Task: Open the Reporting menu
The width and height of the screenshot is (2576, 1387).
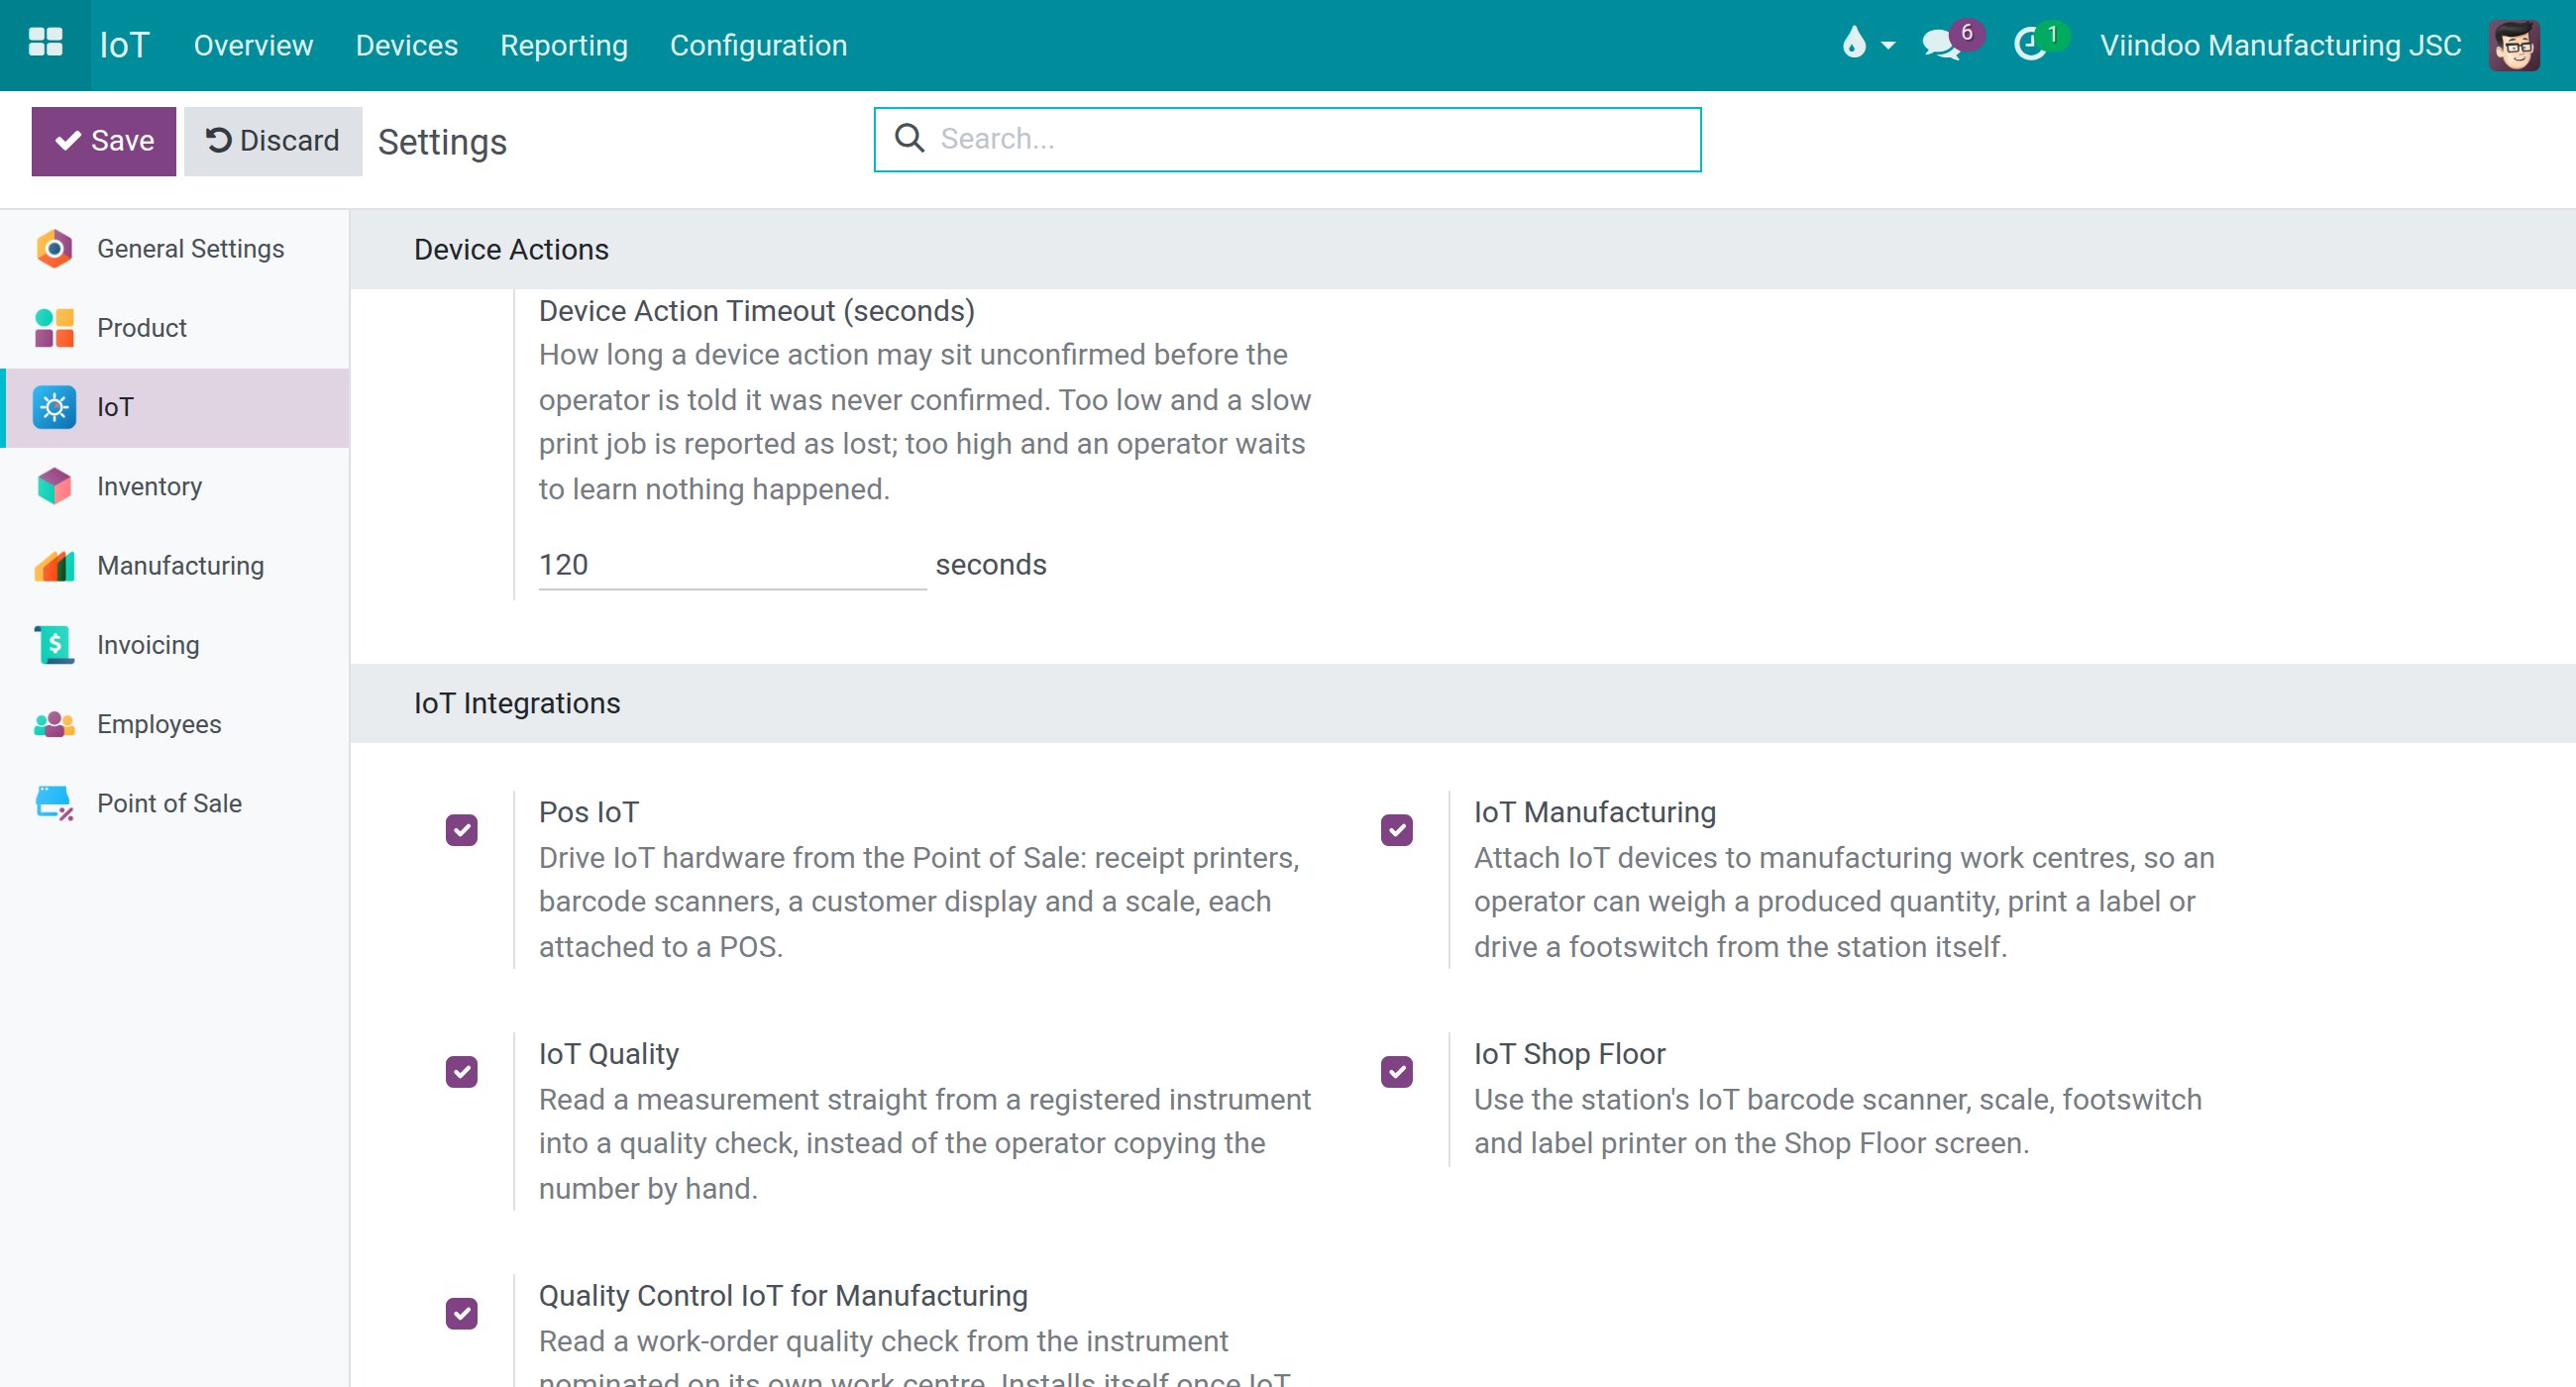Action: pos(564,45)
